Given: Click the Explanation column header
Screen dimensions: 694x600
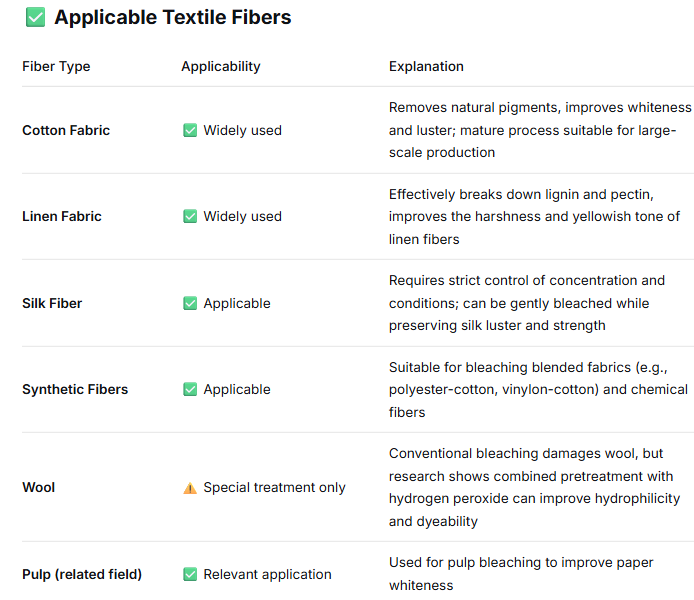Looking at the screenshot, I should pos(426,66).
